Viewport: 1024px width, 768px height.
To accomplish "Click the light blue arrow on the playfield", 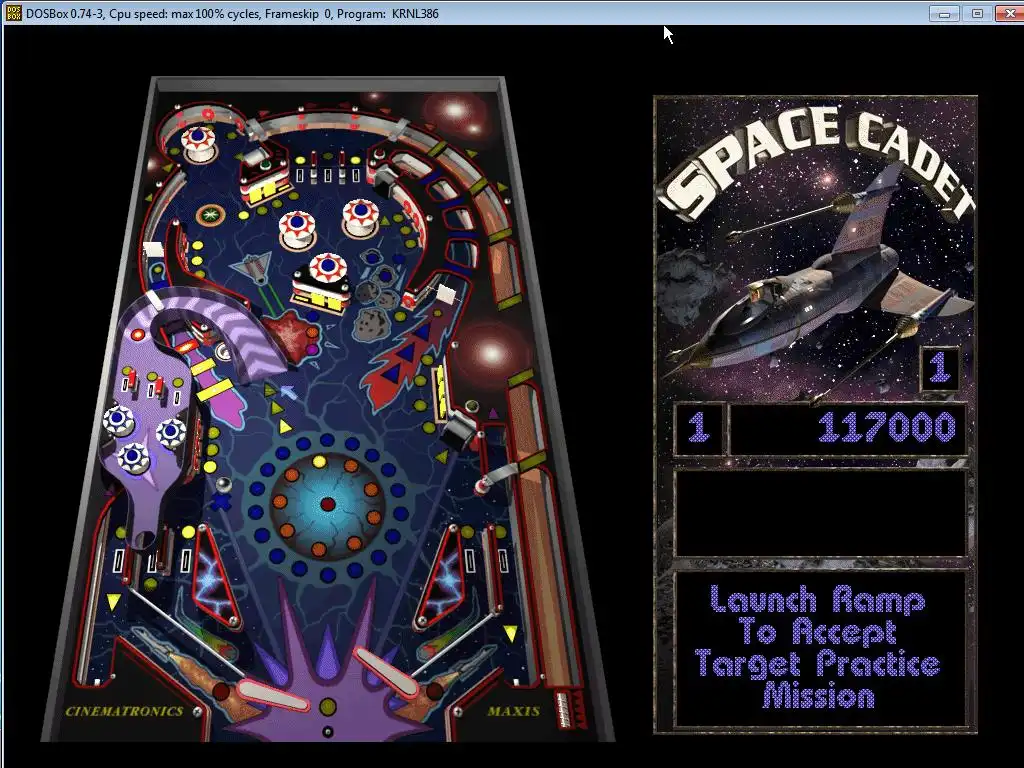I will point(288,392).
